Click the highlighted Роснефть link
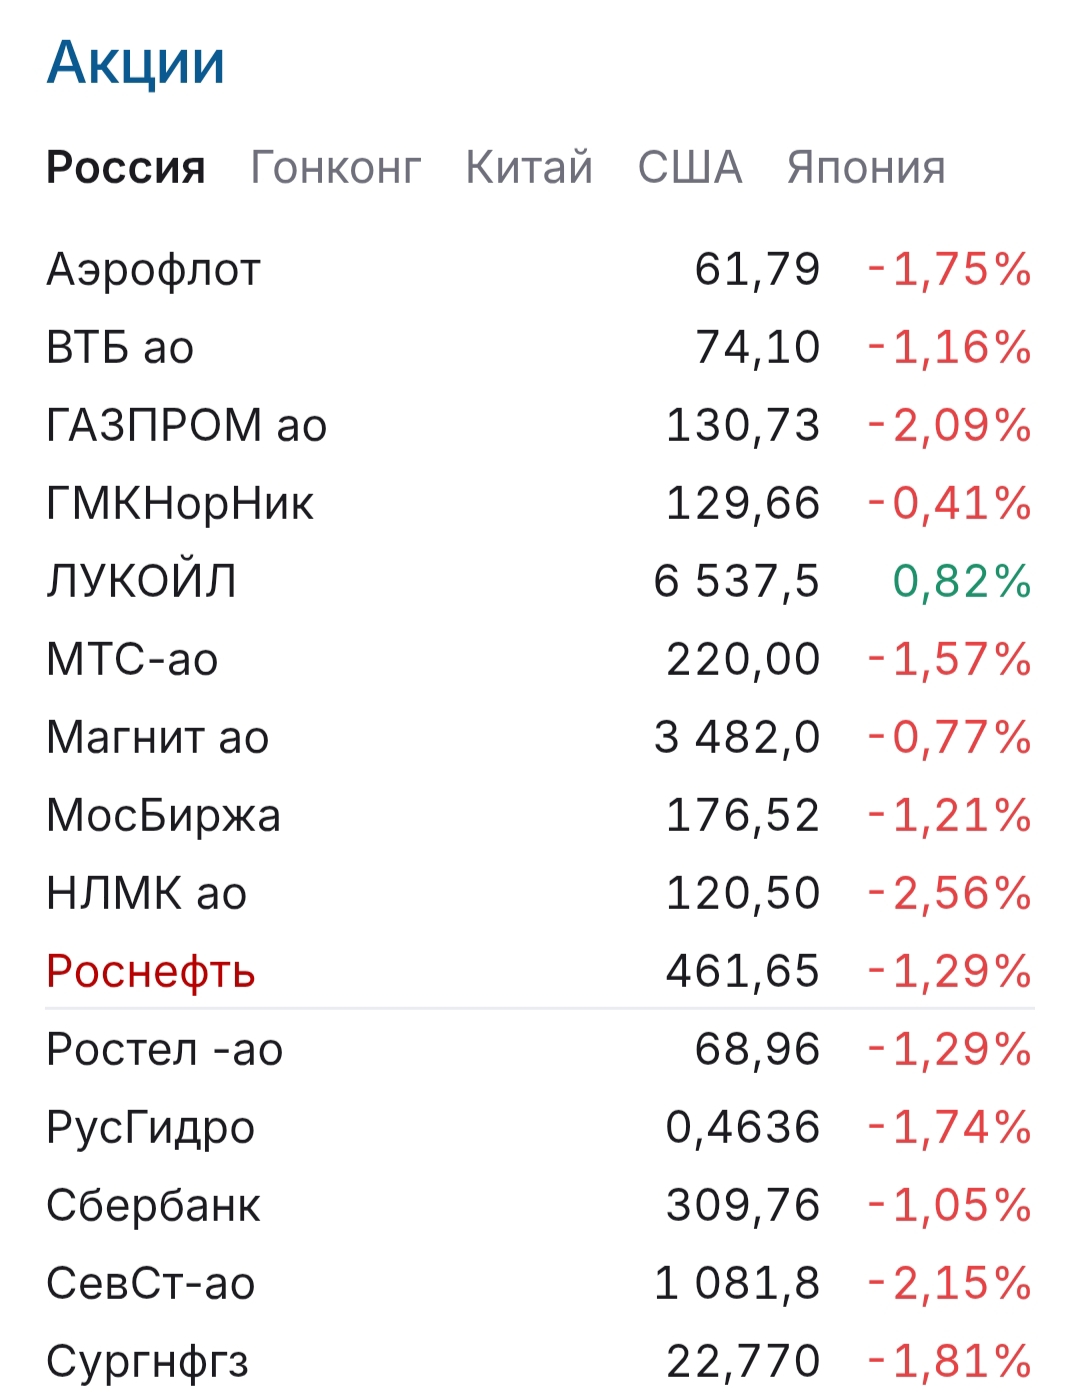Viewport: 1080px width, 1395px height. click(151, 972)
